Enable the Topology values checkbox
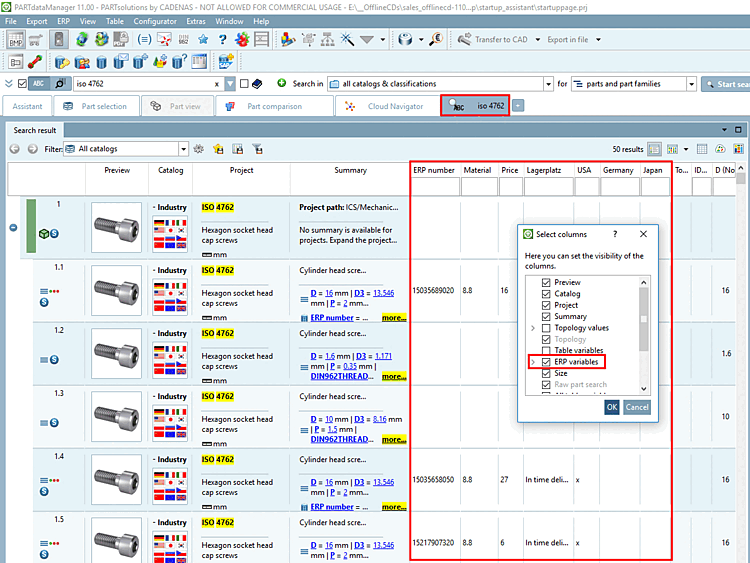Viewport: 750px width, 563px height. pyautogui.click(x=546, y=328)
